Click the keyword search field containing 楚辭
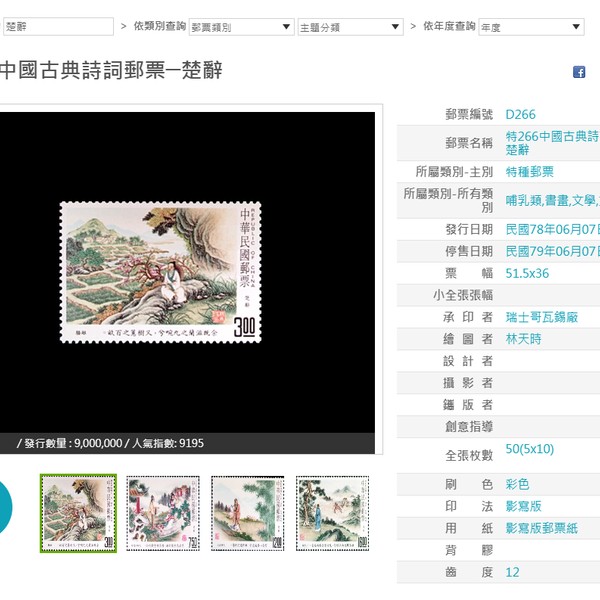The width and height of the screenshot is (600, 600). [58, 27]
